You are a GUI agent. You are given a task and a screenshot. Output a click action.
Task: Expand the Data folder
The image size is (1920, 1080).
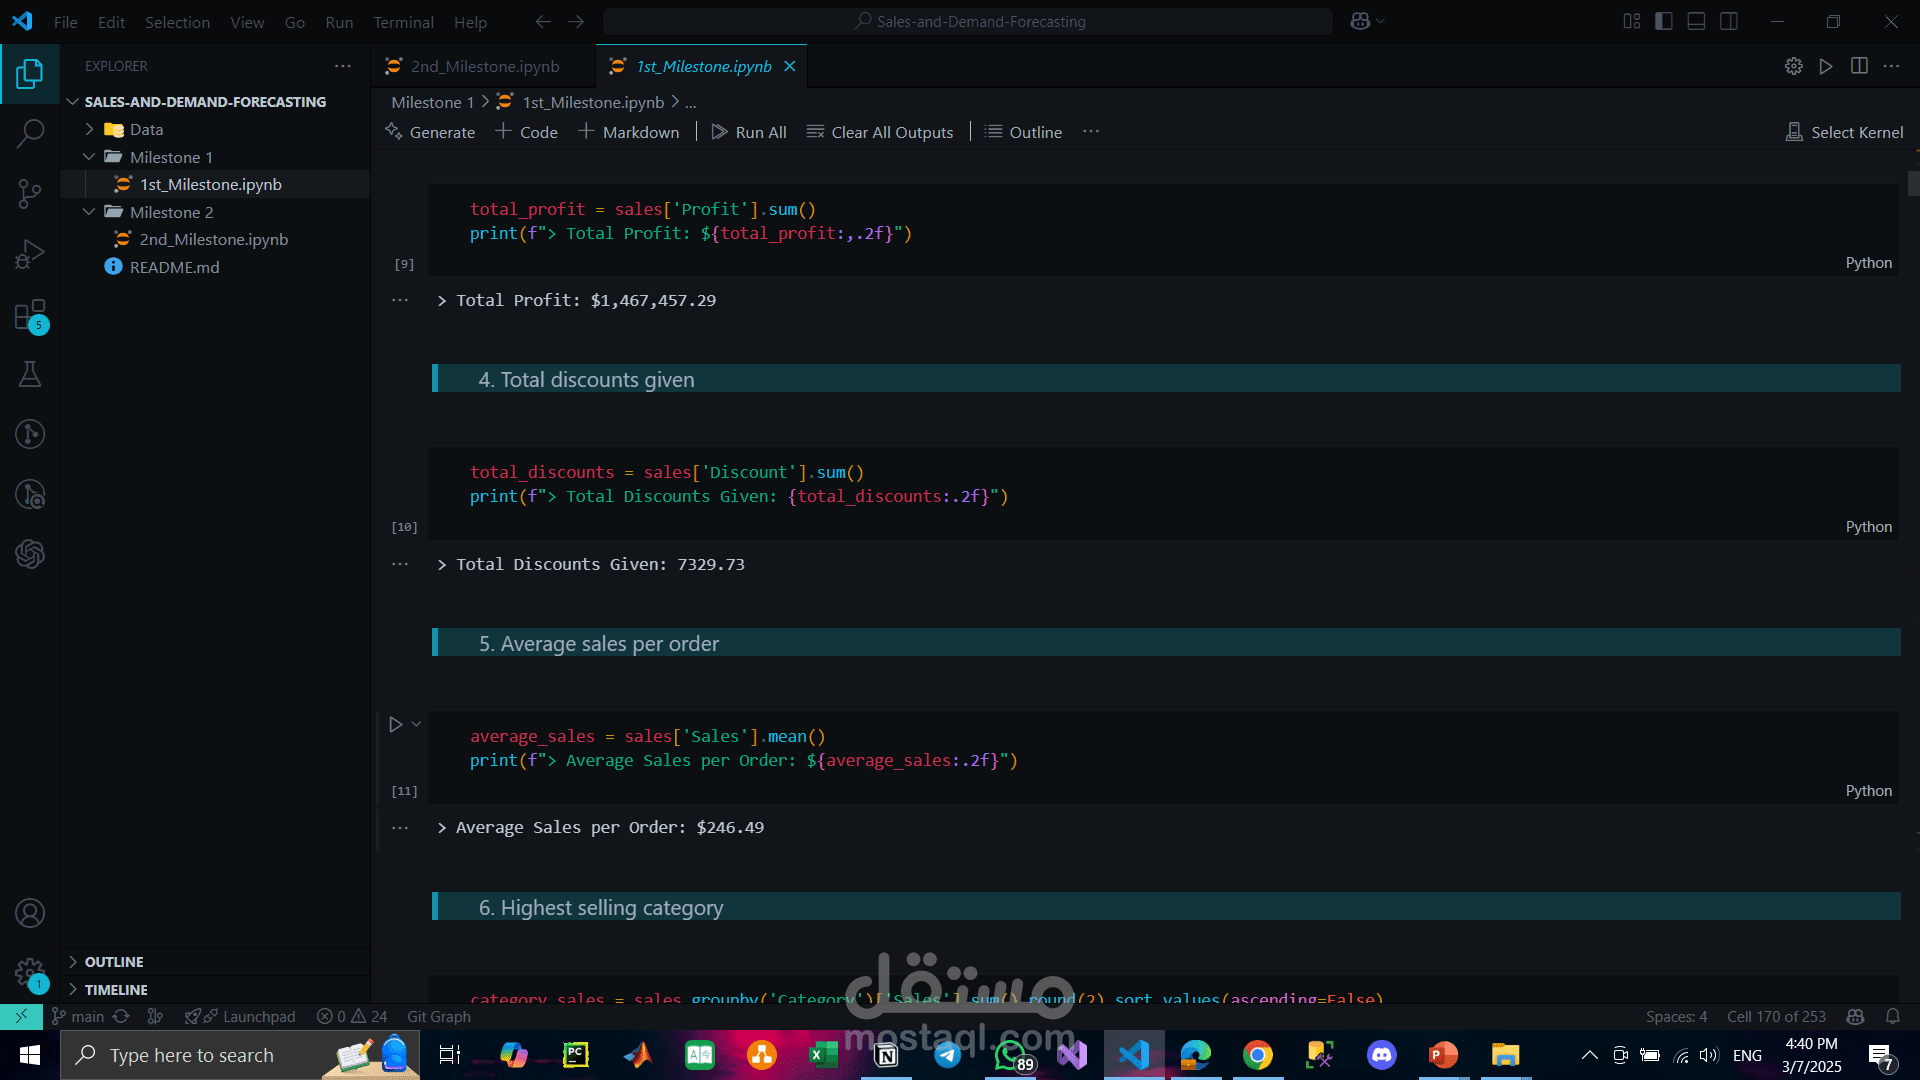pyautogui.click(x=146, y=129)
